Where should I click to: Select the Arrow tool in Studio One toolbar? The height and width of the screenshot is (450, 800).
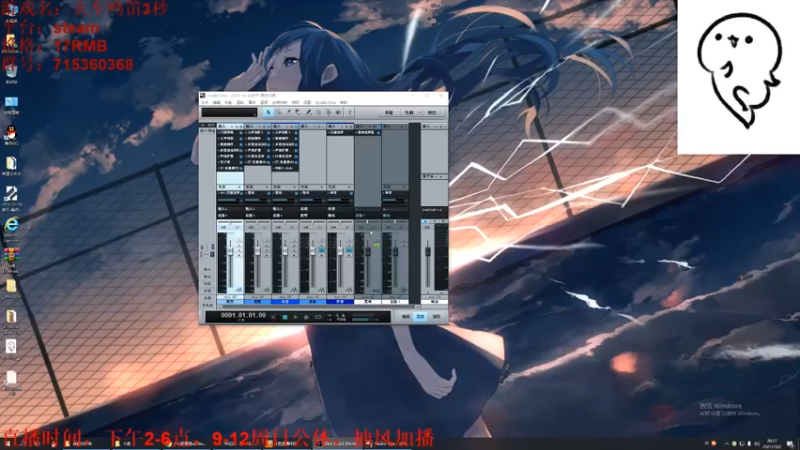(268, 112)
